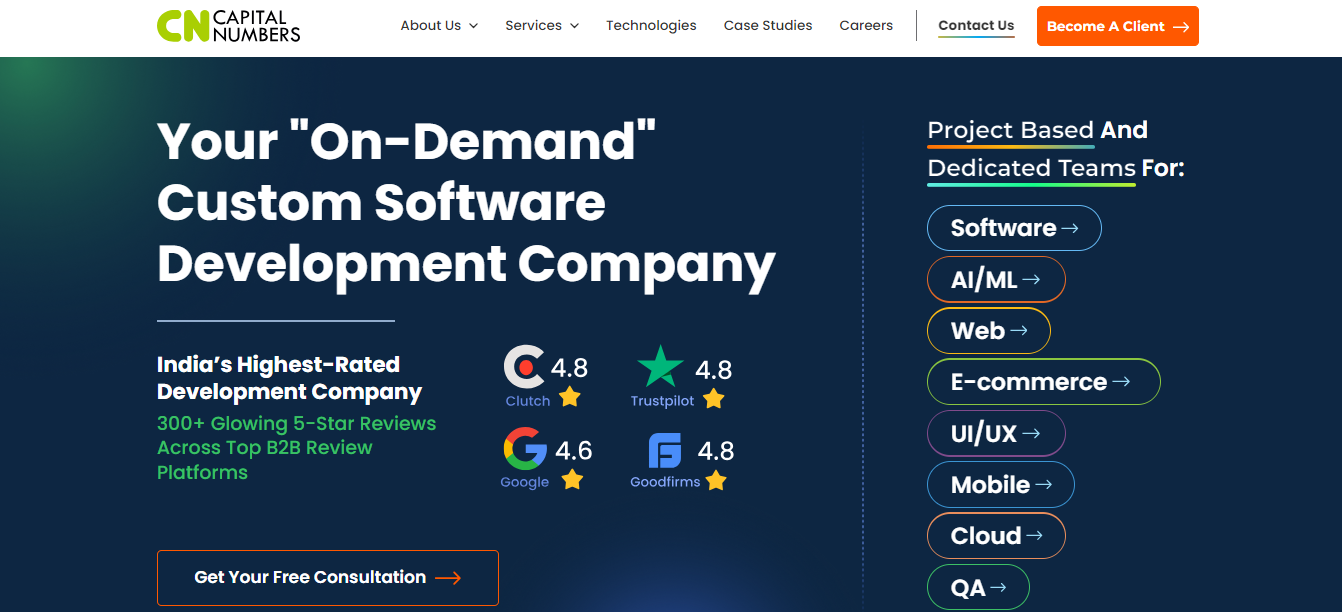
Task: Expand the About Us dropdown chevron
Action: (x=473, y=26)
